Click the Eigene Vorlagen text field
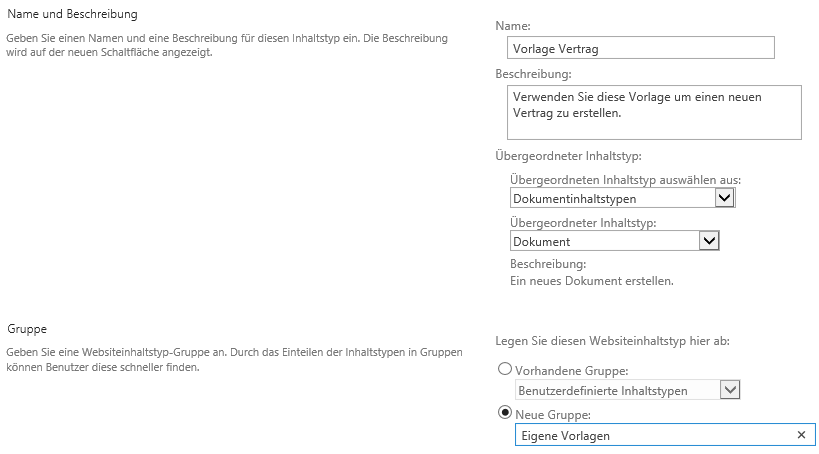Image resolution: width=819 pixels, height=454 pixels. (650, 435)
